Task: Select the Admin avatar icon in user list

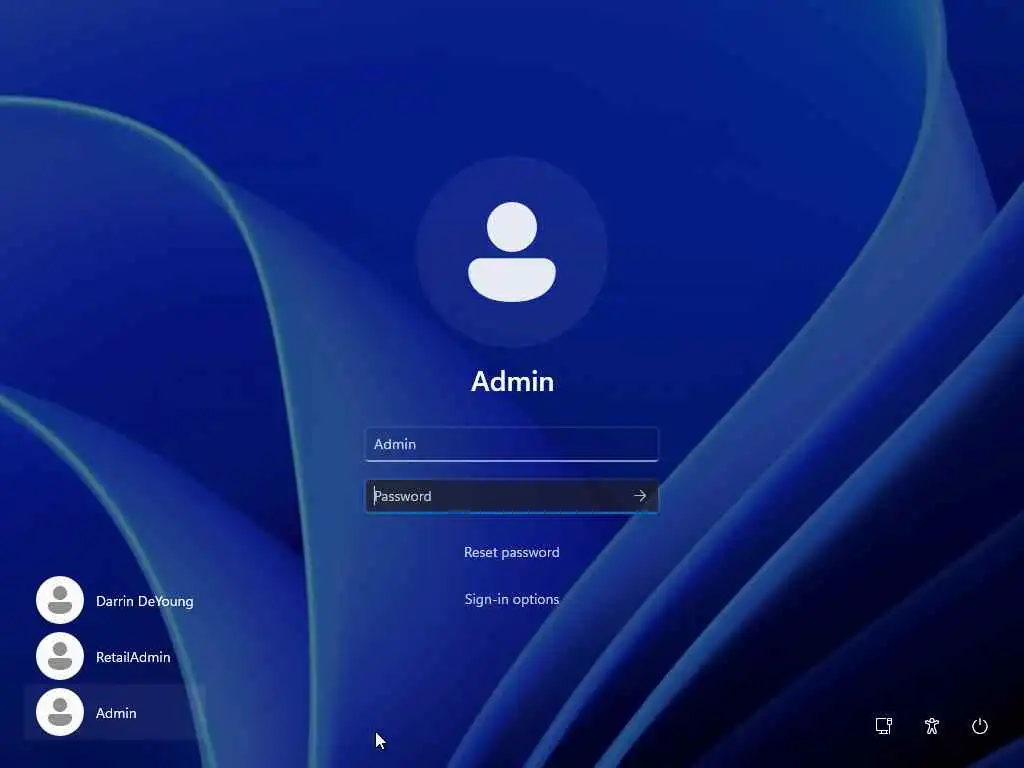Action: click(x=59, y=712)
